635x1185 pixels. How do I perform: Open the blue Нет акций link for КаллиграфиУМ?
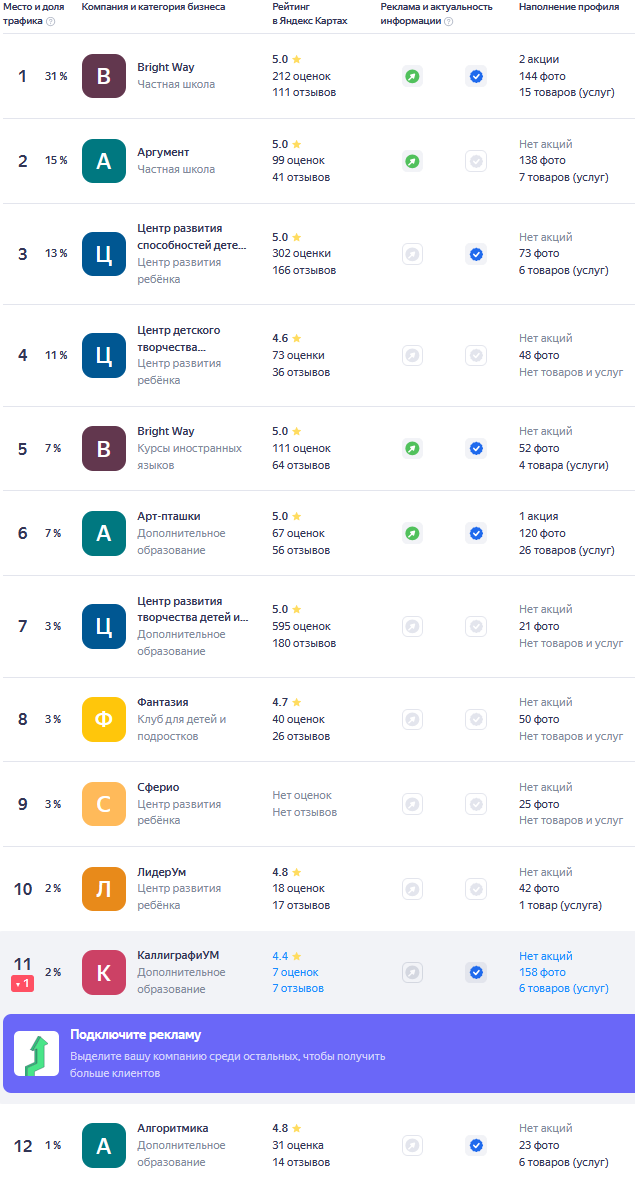[546, 956]
